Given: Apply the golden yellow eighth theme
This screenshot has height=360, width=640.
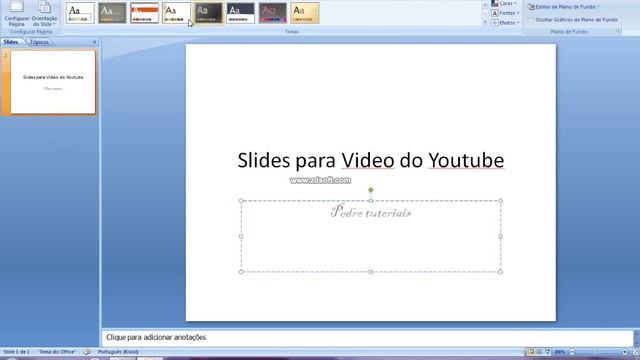Looking at the screenshot, I should point(305,13).
